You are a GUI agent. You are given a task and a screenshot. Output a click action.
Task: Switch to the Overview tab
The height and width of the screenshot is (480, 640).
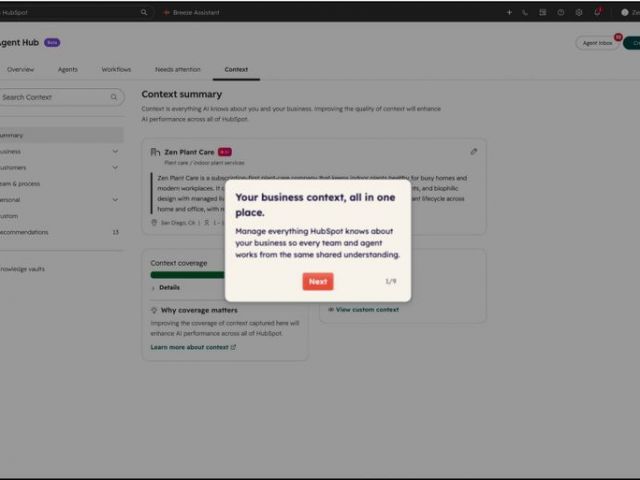20,69
